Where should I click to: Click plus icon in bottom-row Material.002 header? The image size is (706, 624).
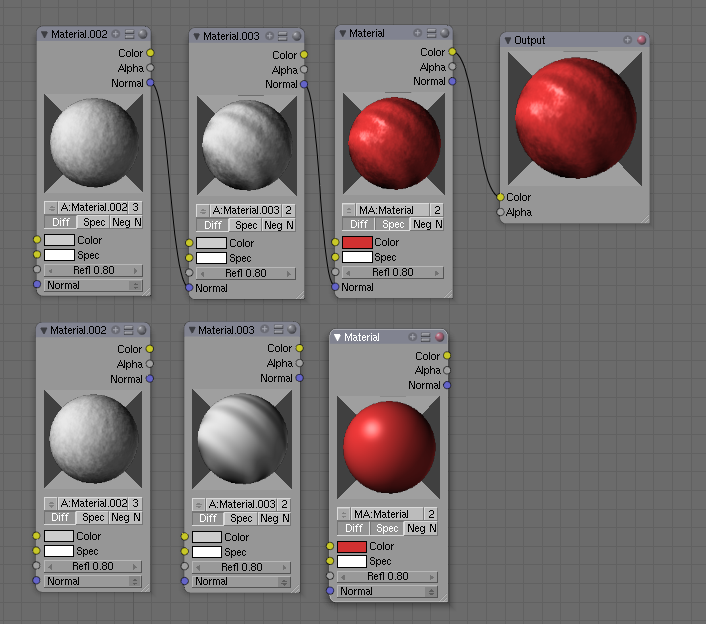tap(115, 330)
